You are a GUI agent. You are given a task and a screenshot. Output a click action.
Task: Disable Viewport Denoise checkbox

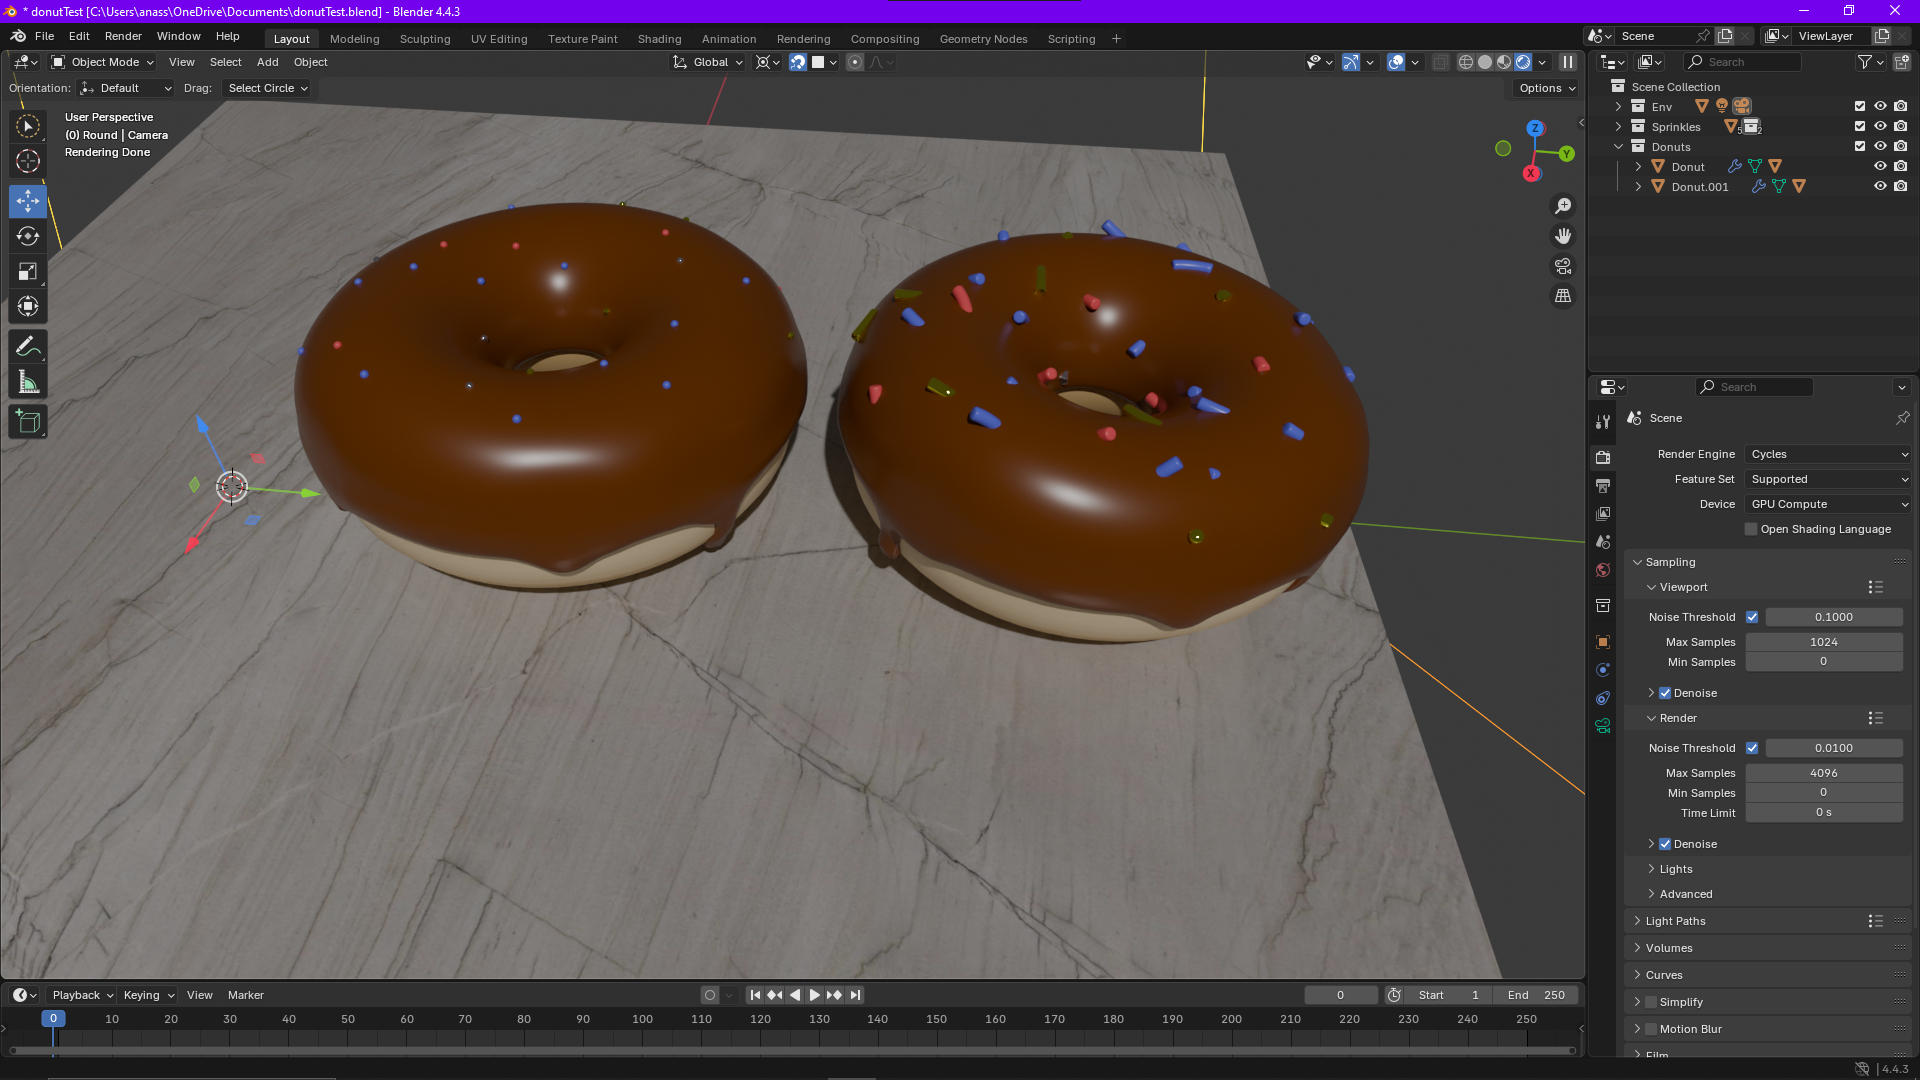tap(1665, 693)
